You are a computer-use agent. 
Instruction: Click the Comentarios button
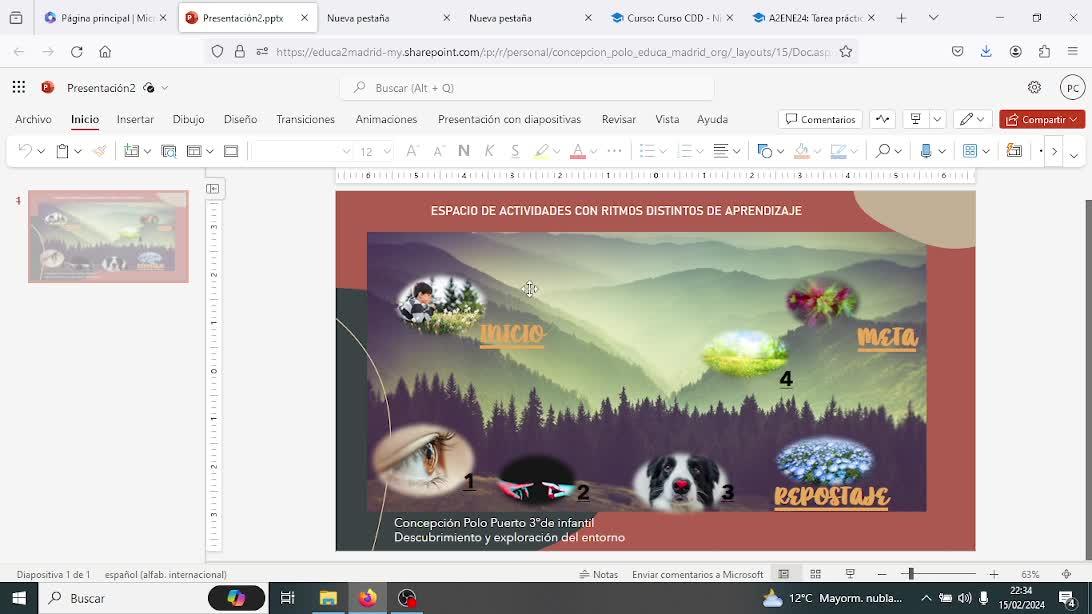coord(820,119)
